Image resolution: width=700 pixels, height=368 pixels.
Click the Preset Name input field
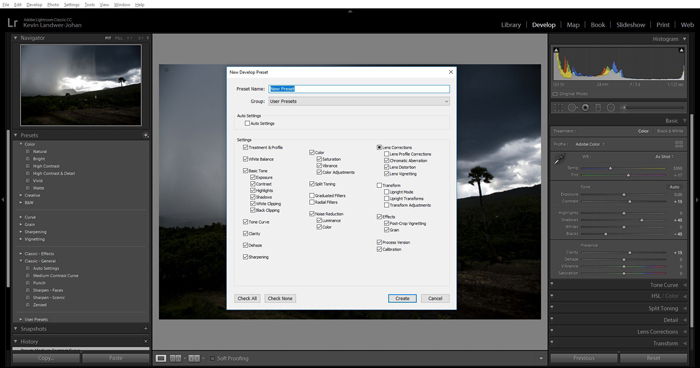(x=359, y=89)
